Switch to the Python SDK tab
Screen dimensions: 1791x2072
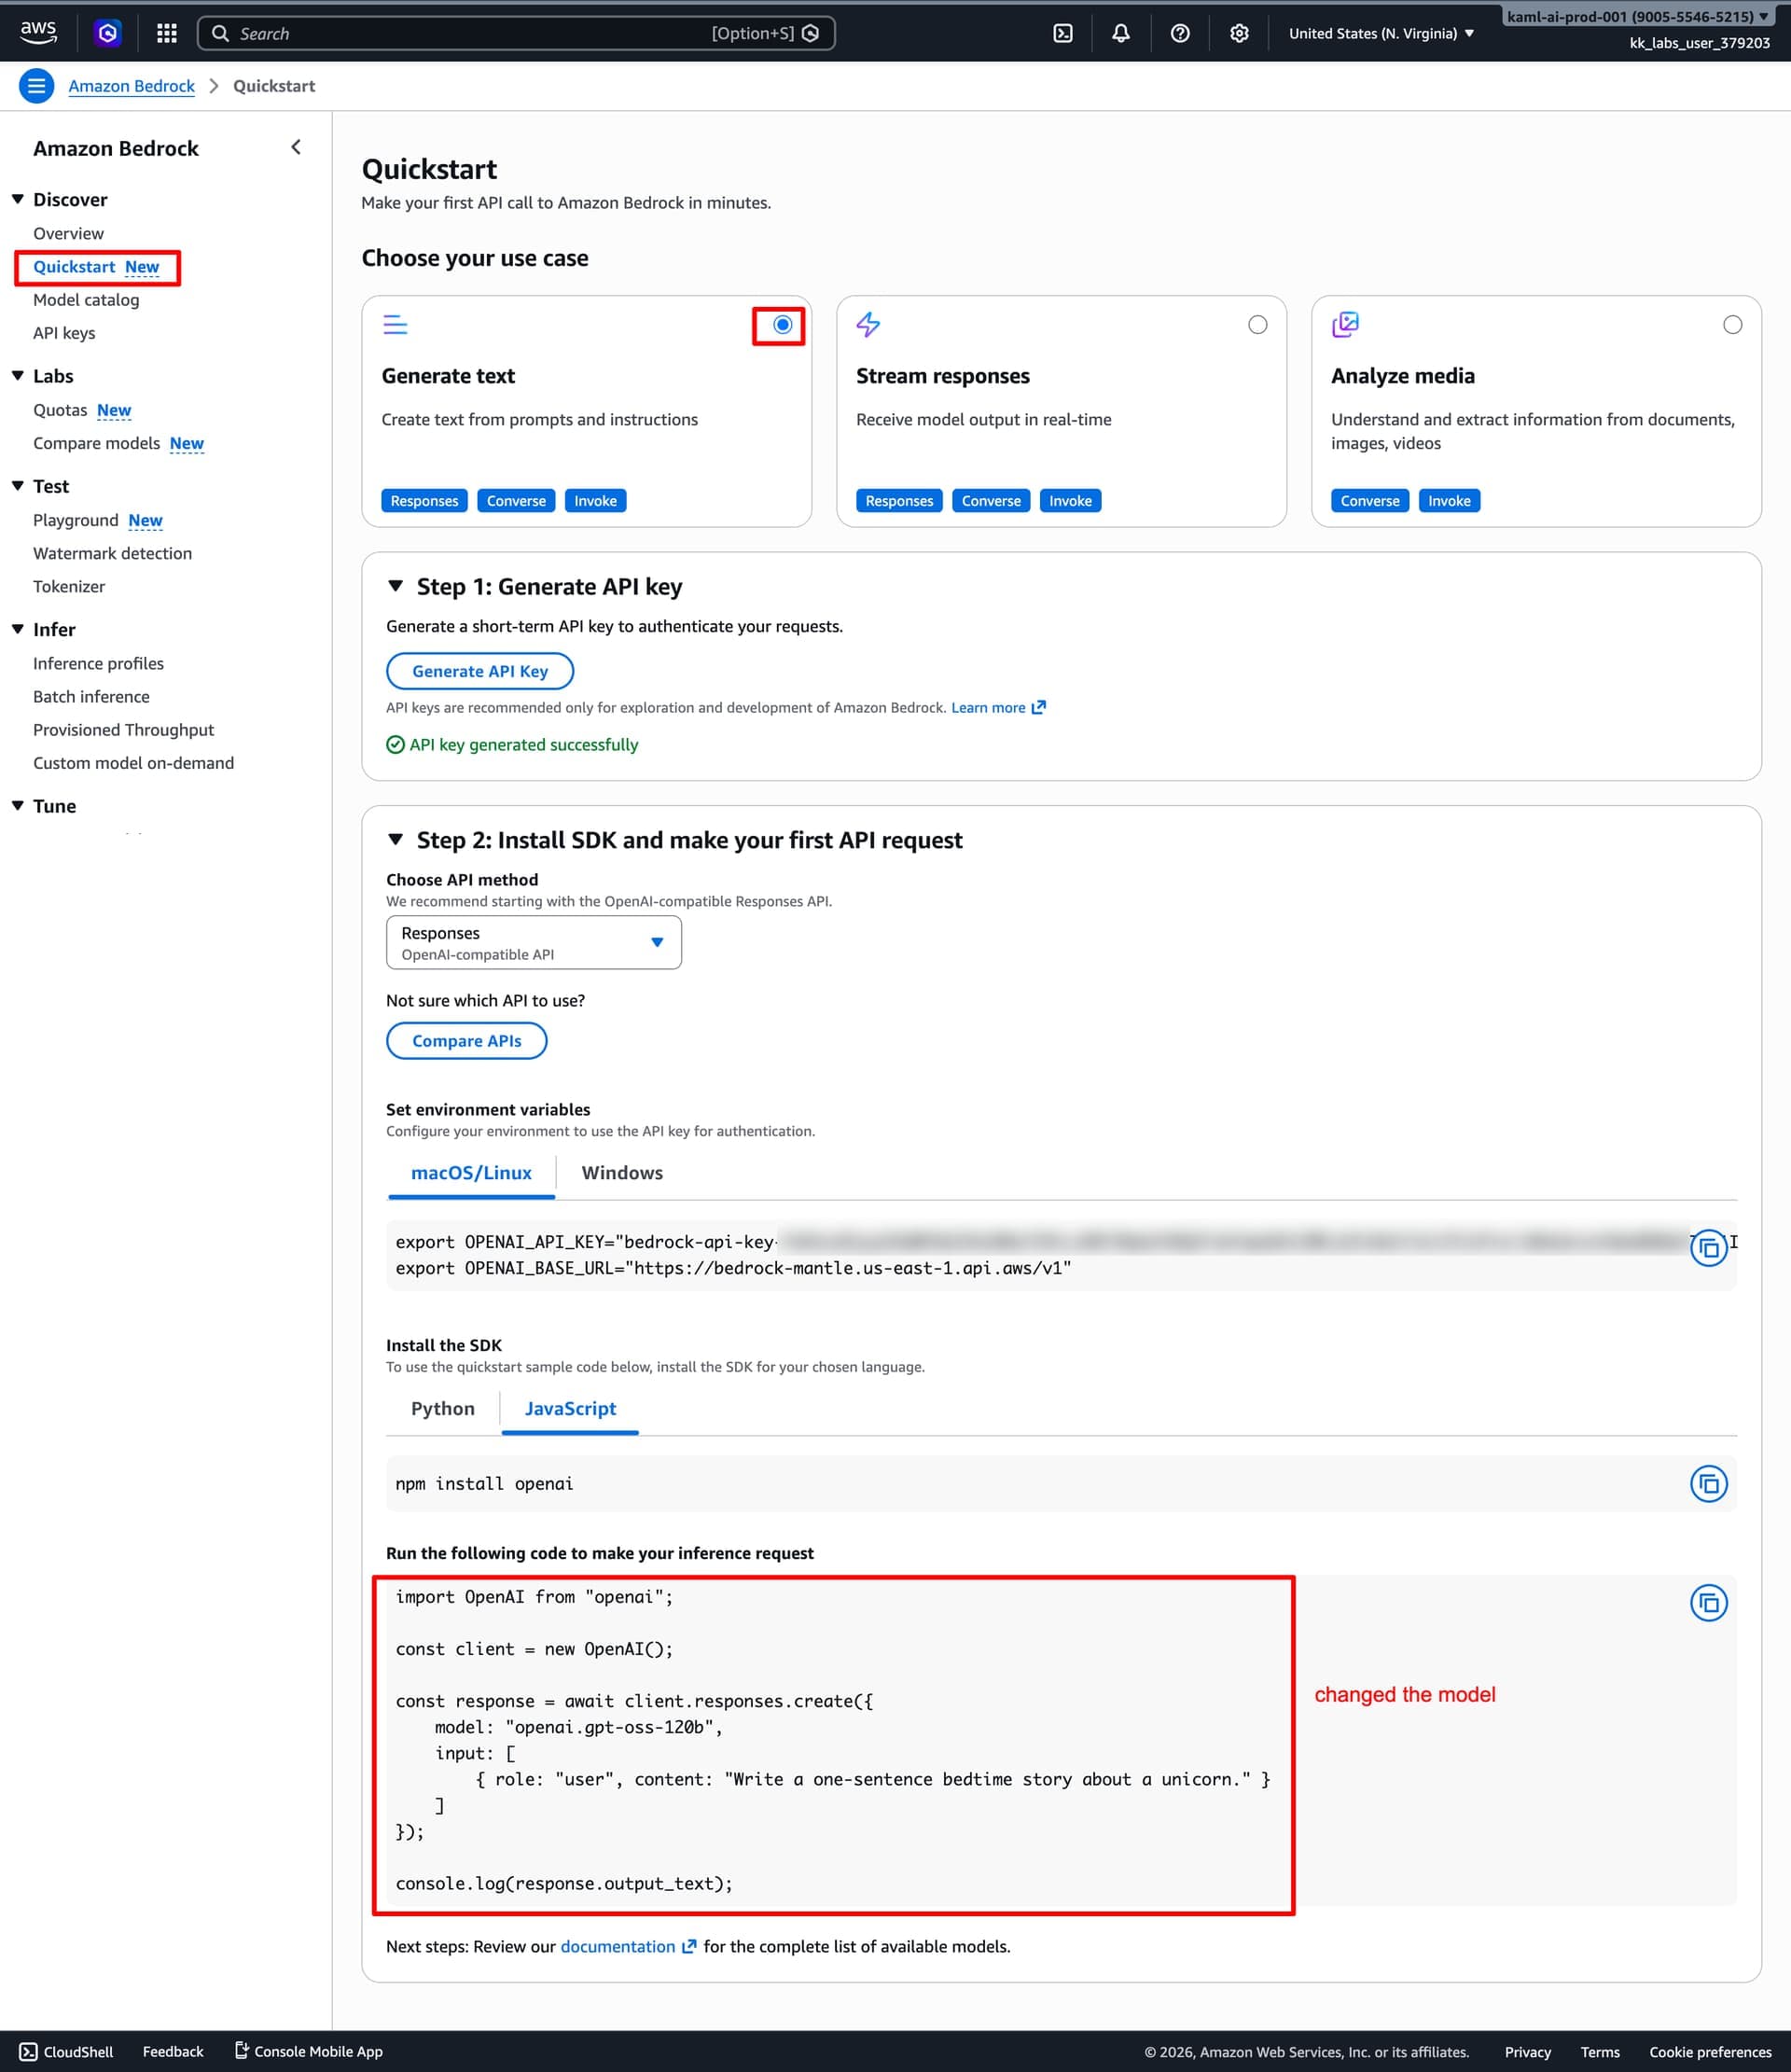pyautogui.click(x=442, y=1409)
